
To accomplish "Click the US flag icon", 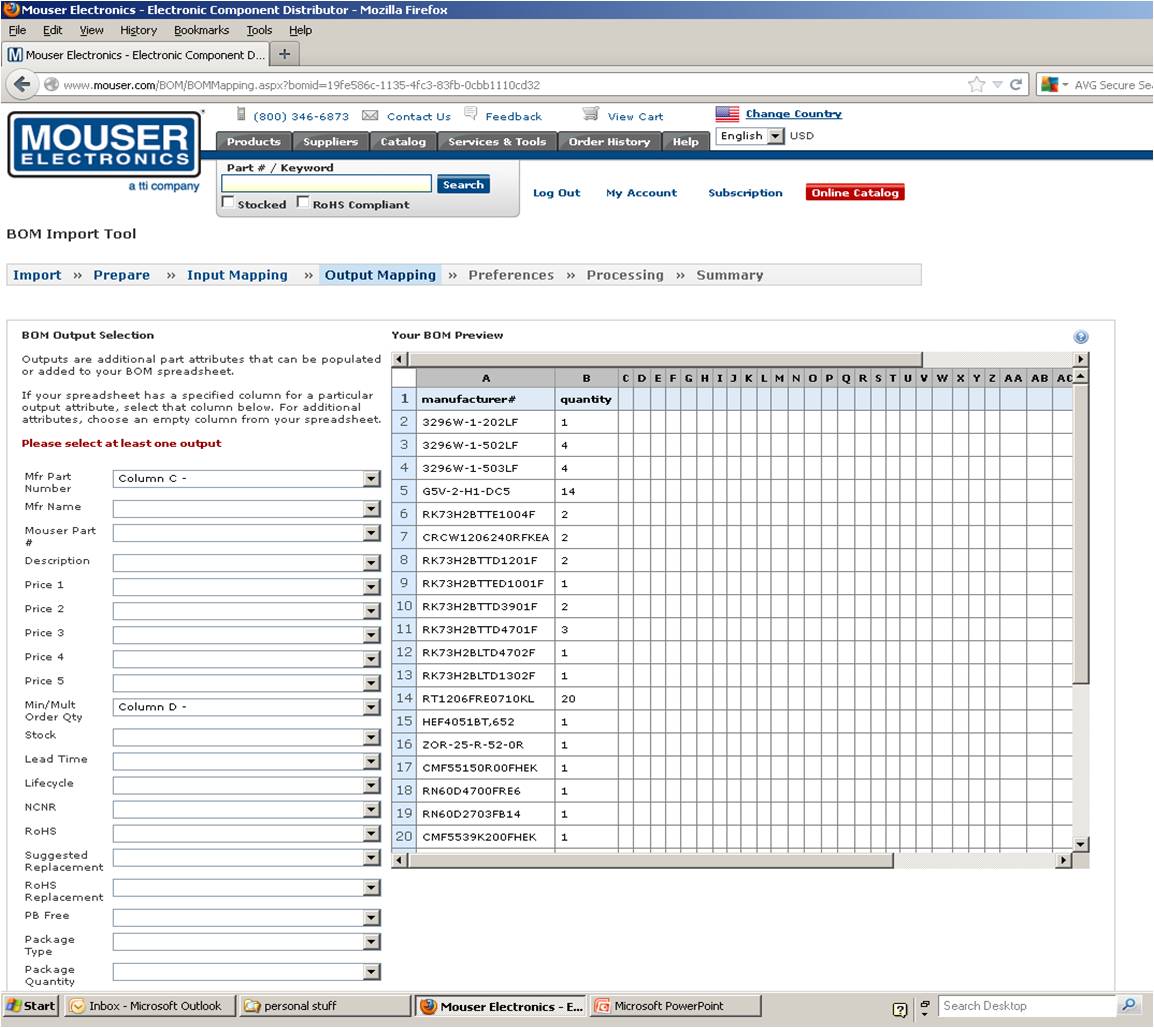I will (727, 114).
